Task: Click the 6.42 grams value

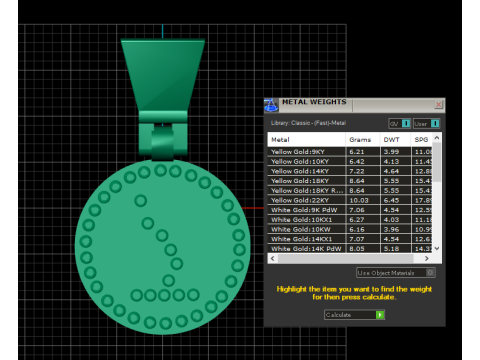Action: [357, 161]
